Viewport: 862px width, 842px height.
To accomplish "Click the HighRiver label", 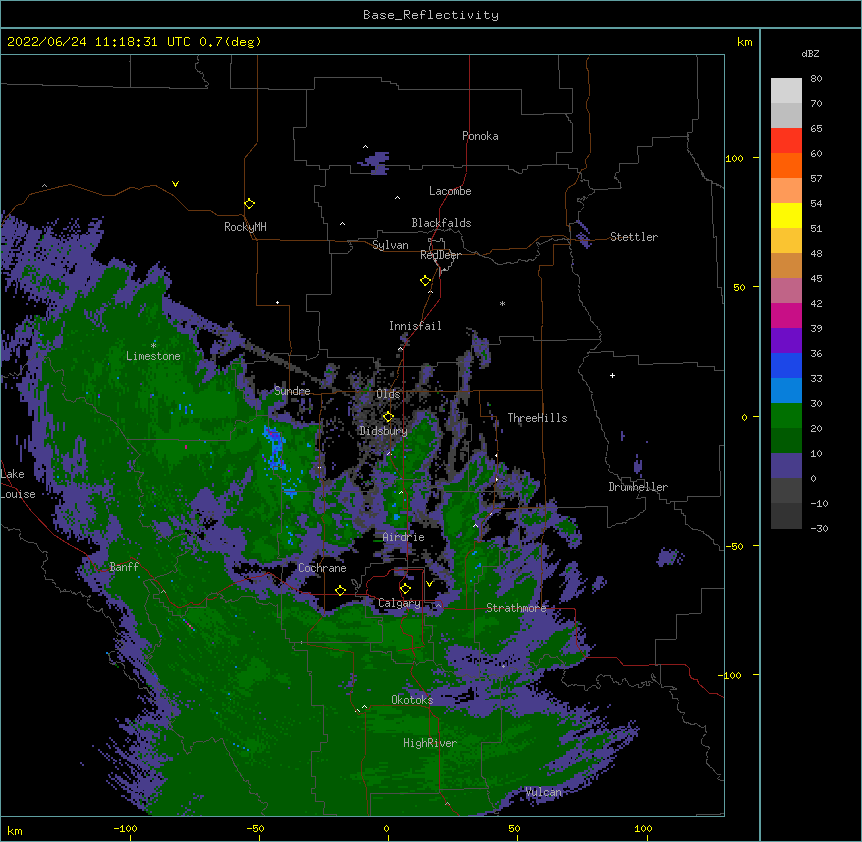I will [430, 743].
